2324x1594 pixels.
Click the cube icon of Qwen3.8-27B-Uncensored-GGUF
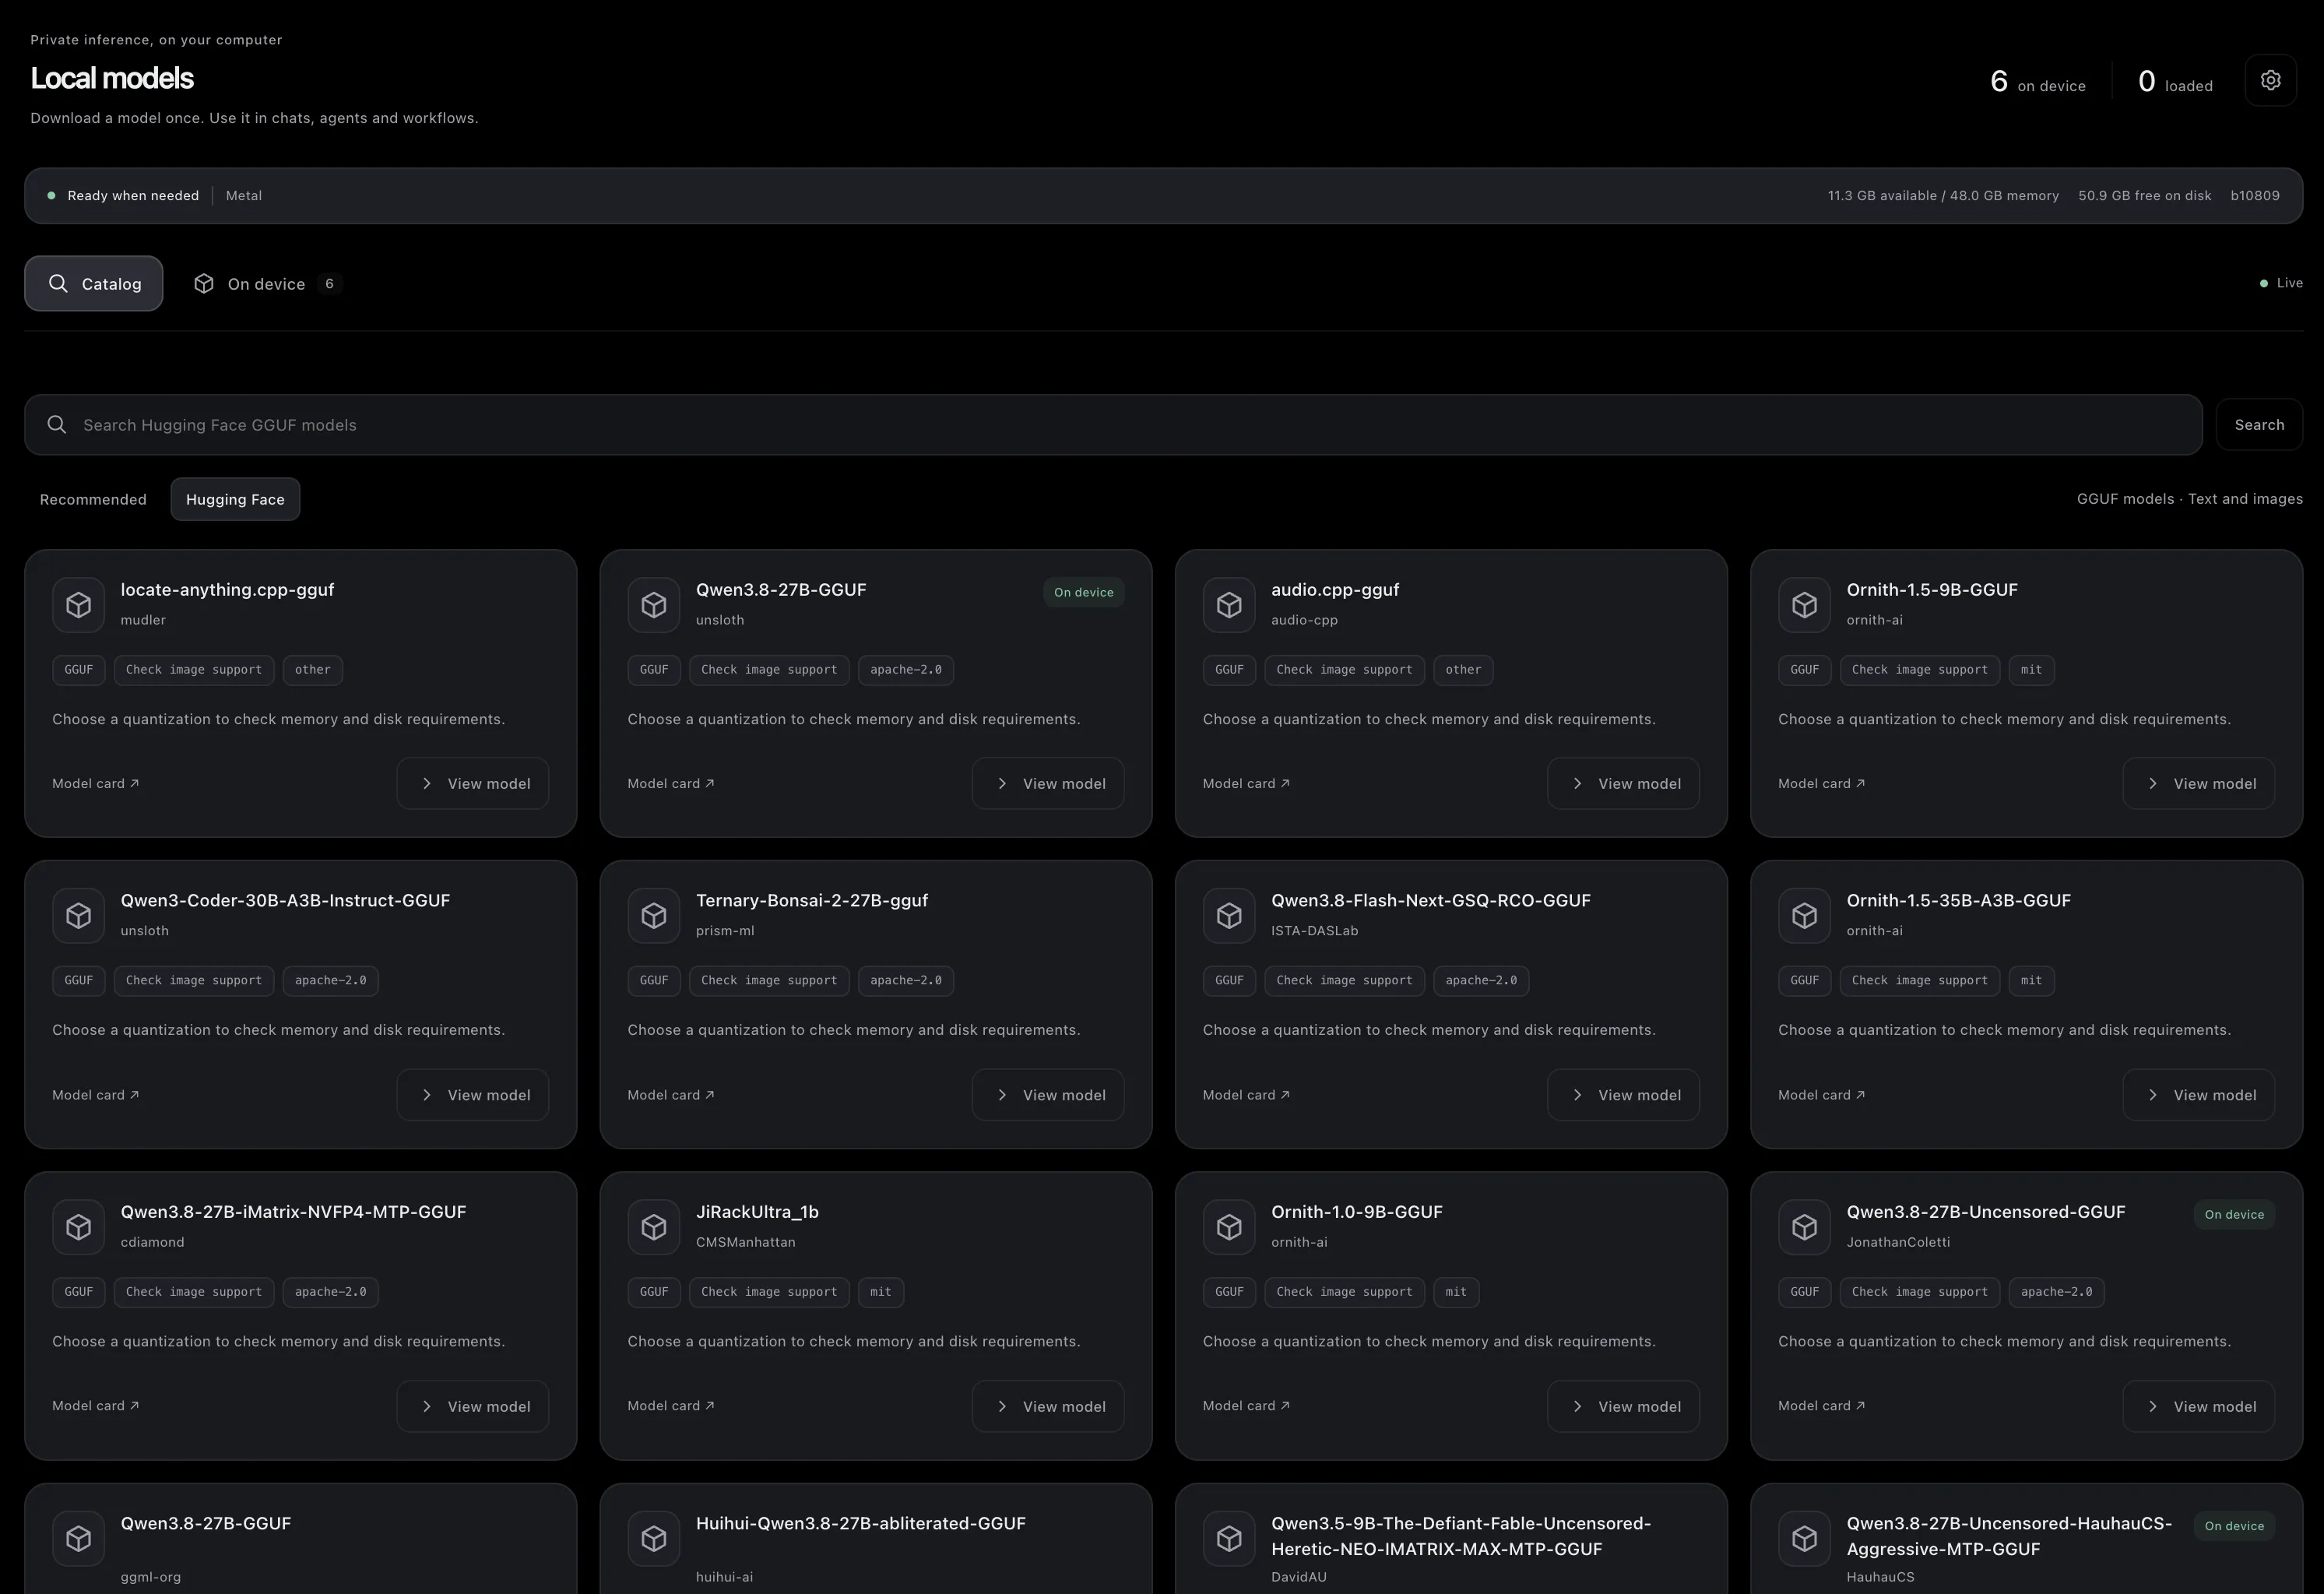point(1804,1227)
